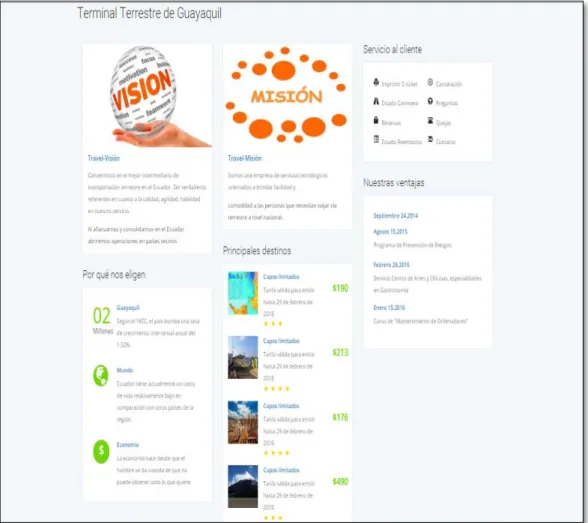Open the snowy mountain thumbnail priced $490

[243, 486]
